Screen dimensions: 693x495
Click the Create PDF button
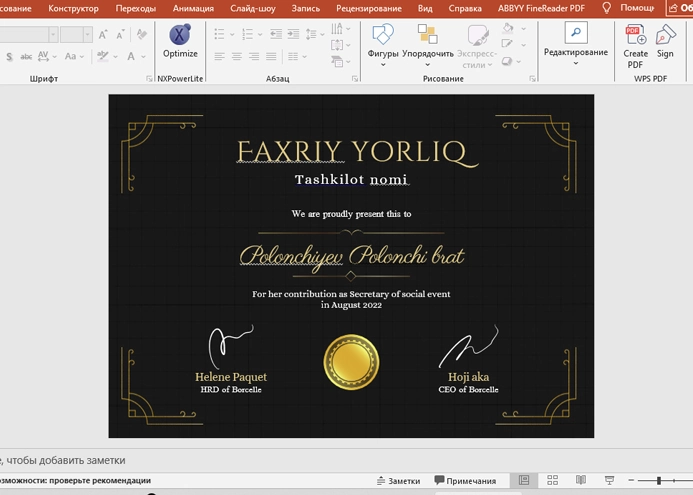tap(635, 46)
